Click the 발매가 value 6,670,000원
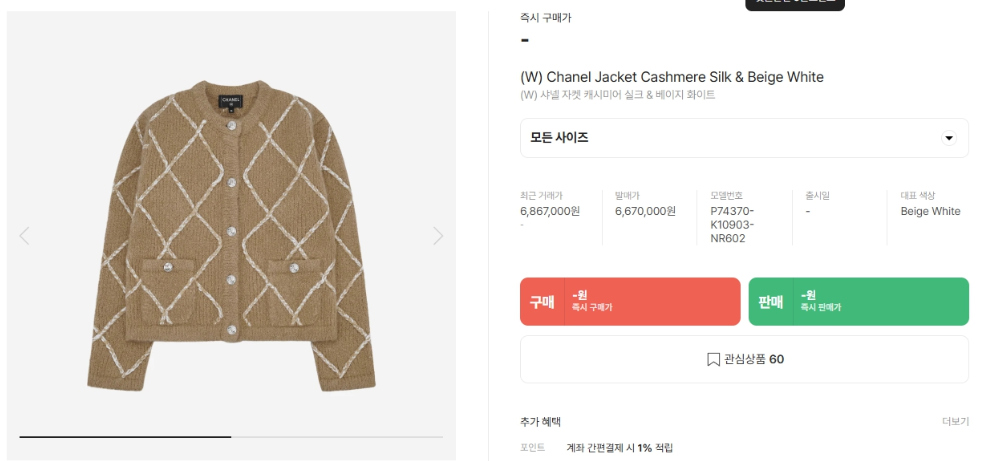 [x=645, y=211]
